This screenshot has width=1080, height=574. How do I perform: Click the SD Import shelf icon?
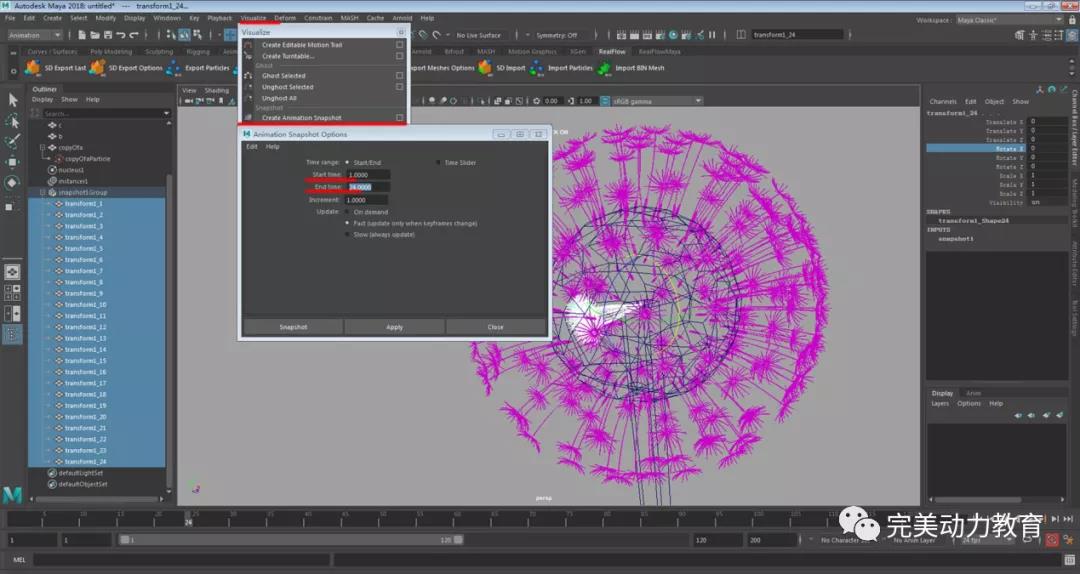point(485,68)
